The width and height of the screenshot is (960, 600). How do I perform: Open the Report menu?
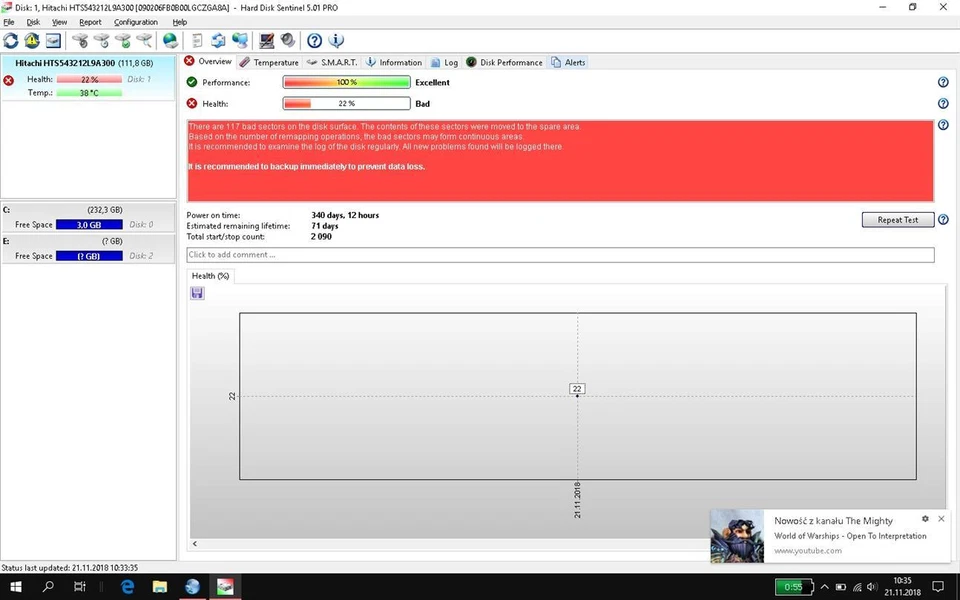90,22
